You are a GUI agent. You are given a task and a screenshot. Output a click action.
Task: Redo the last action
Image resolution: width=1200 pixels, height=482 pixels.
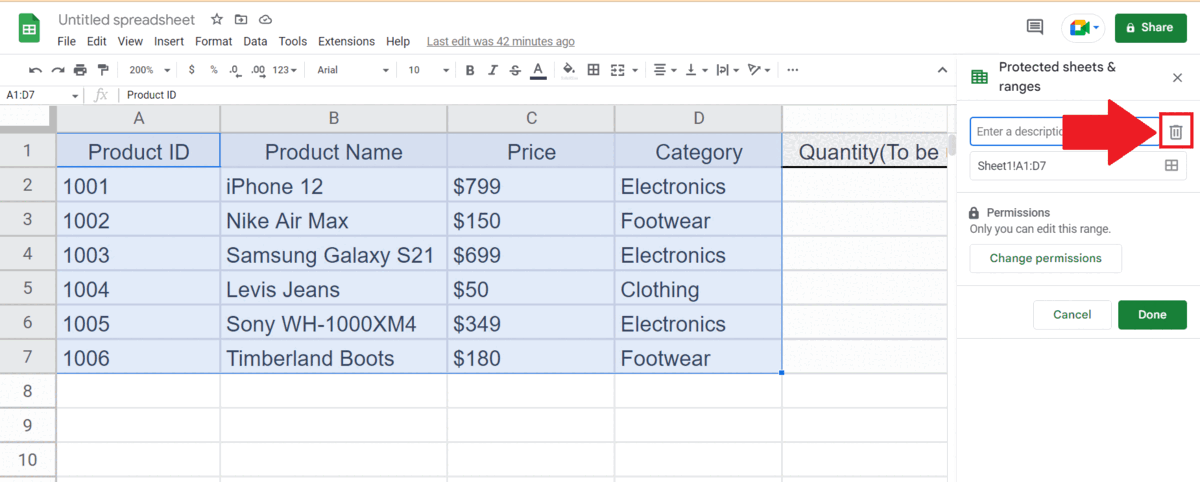point(58,70)
